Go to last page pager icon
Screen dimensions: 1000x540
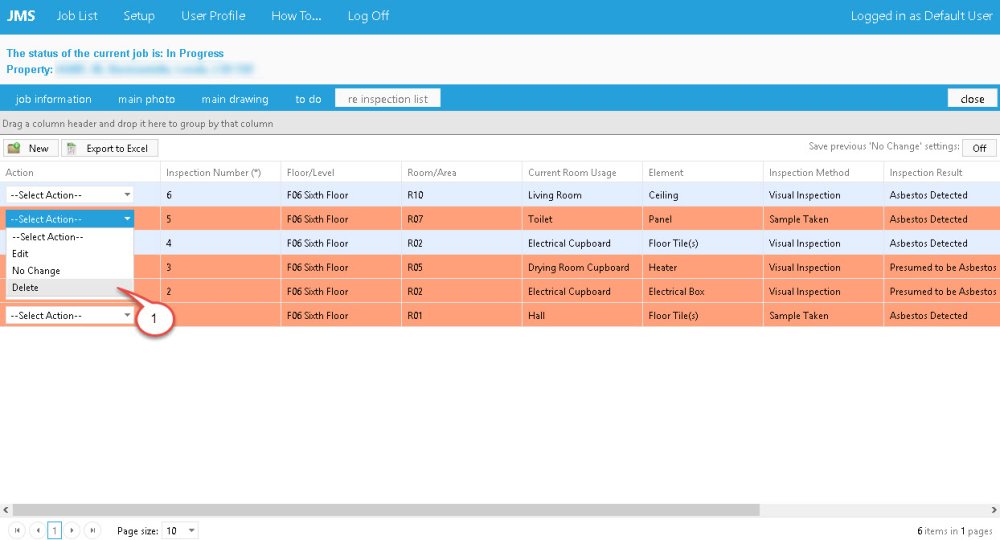click(x=92, y=530)
